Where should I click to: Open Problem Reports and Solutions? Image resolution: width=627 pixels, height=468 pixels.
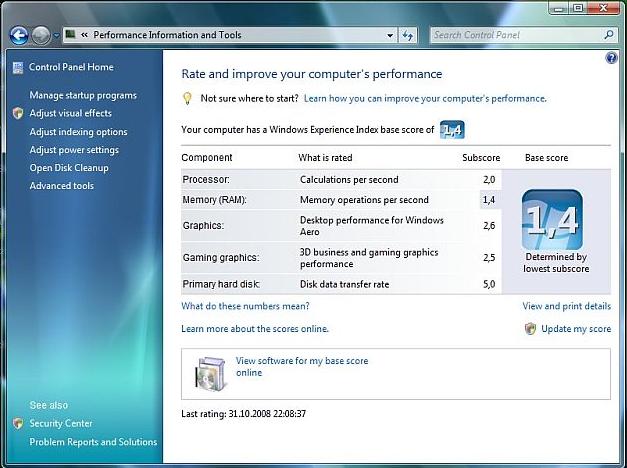(93, 442)
